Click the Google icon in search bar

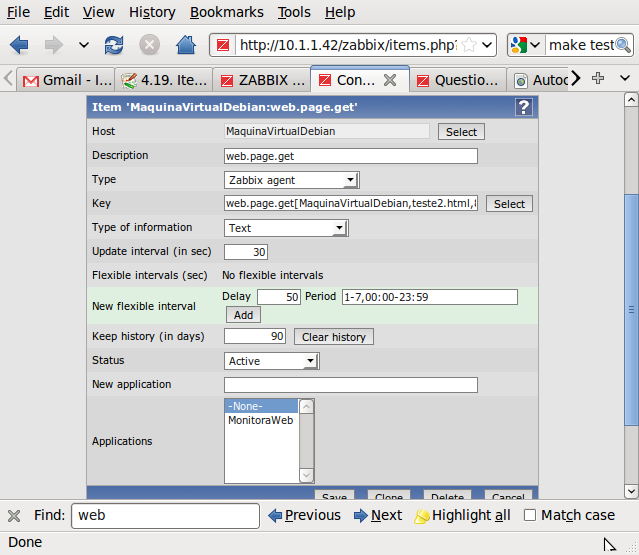[x=520, y=45]
